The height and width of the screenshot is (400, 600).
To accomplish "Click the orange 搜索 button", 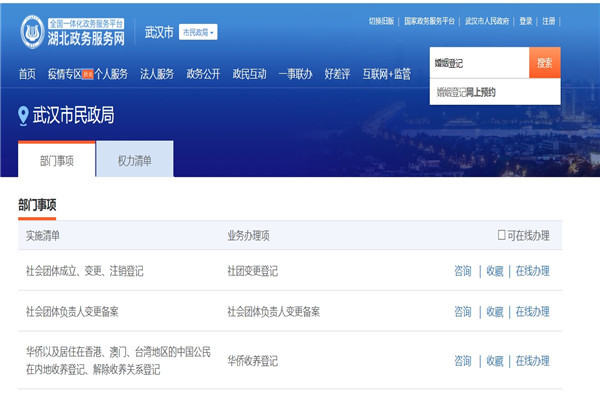I will [545, 63].
